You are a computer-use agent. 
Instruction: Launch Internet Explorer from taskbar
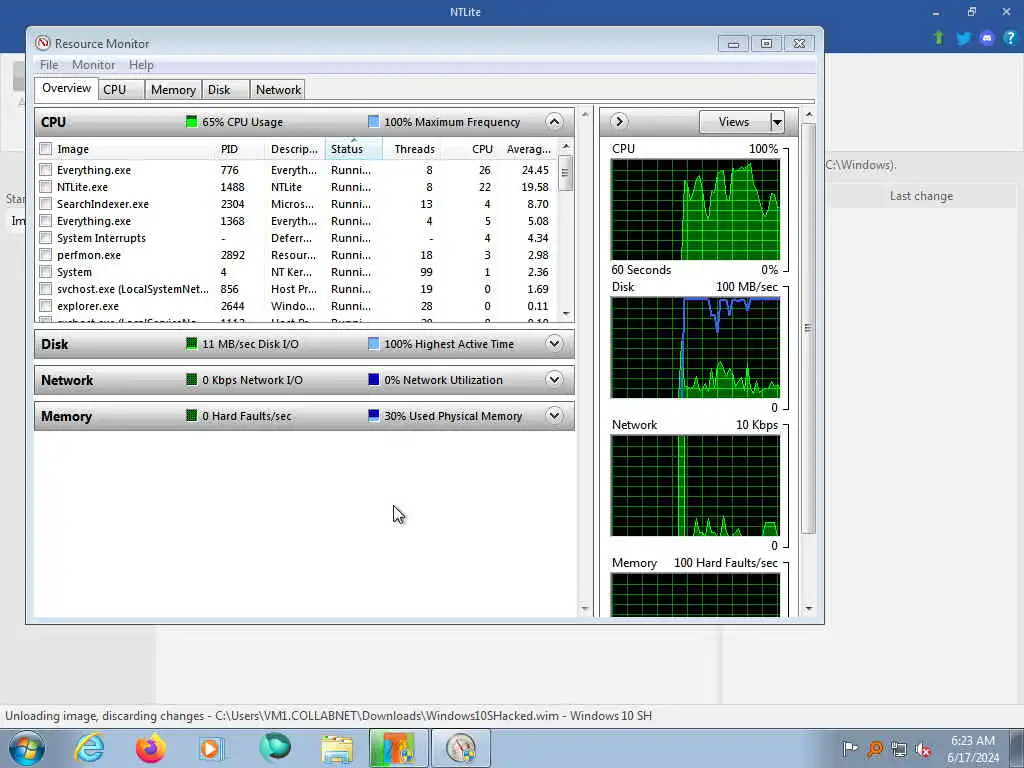tap(89, 748)
